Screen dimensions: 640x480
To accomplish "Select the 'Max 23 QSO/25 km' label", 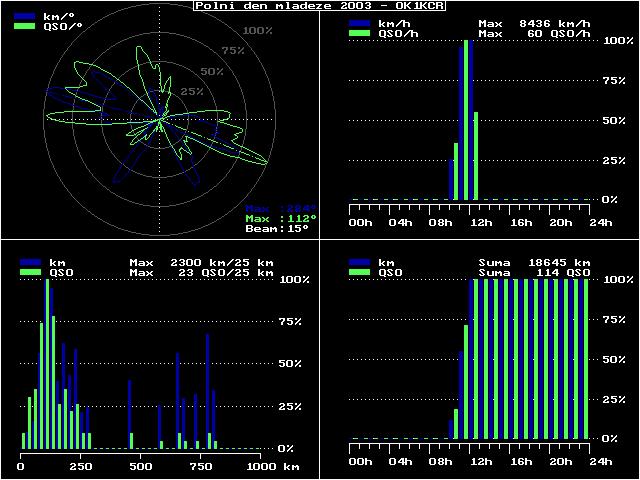I will 201,272.
